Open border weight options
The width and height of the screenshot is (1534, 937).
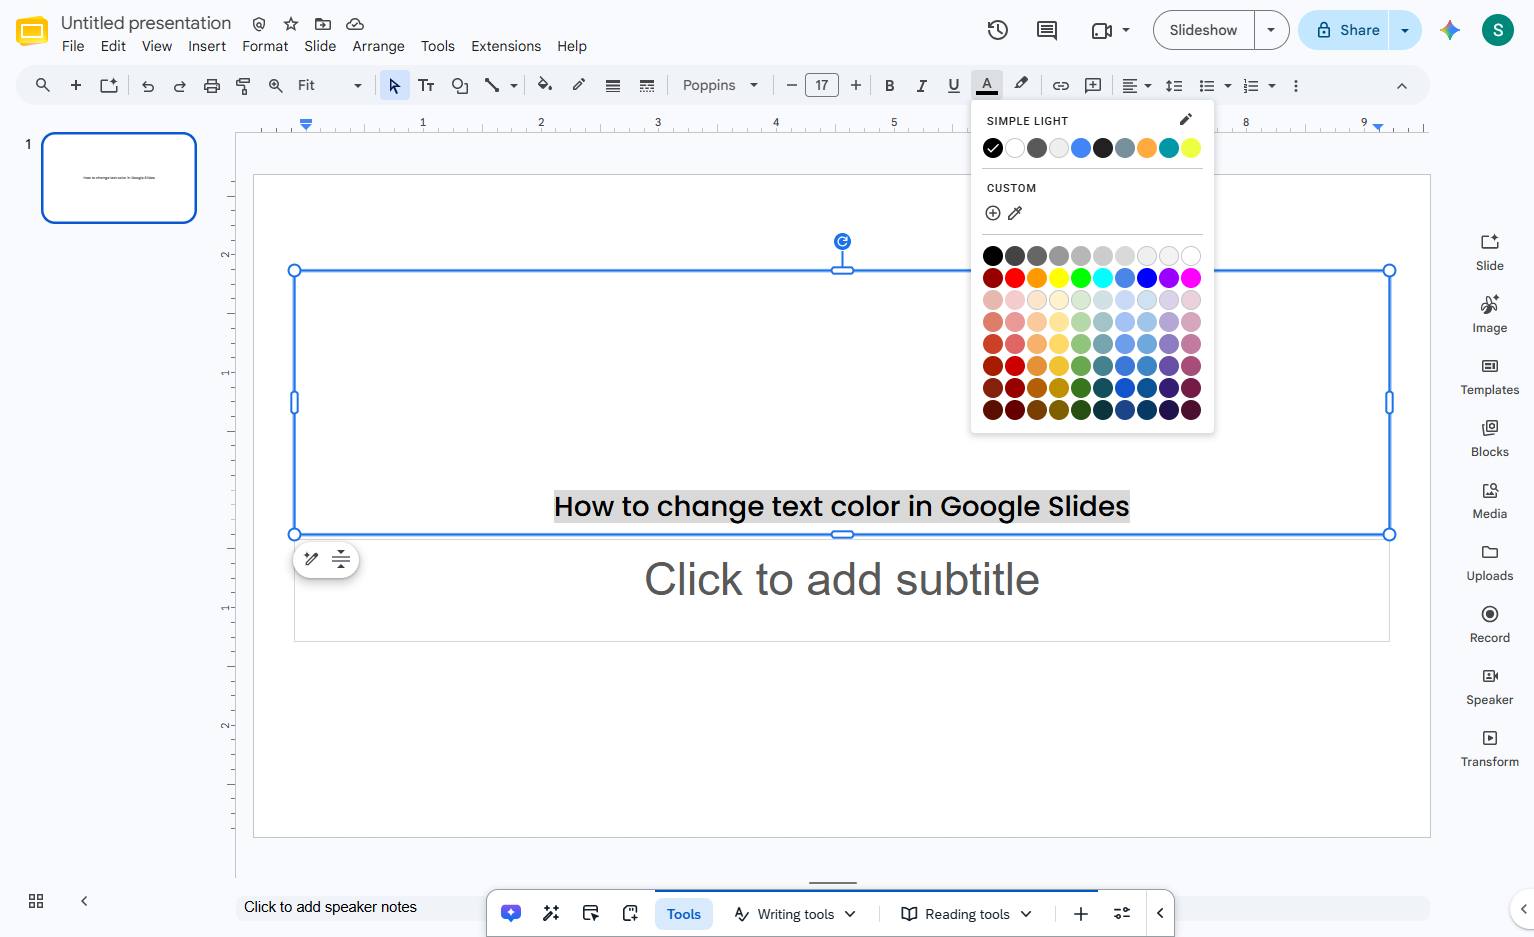tap(613, 86)
